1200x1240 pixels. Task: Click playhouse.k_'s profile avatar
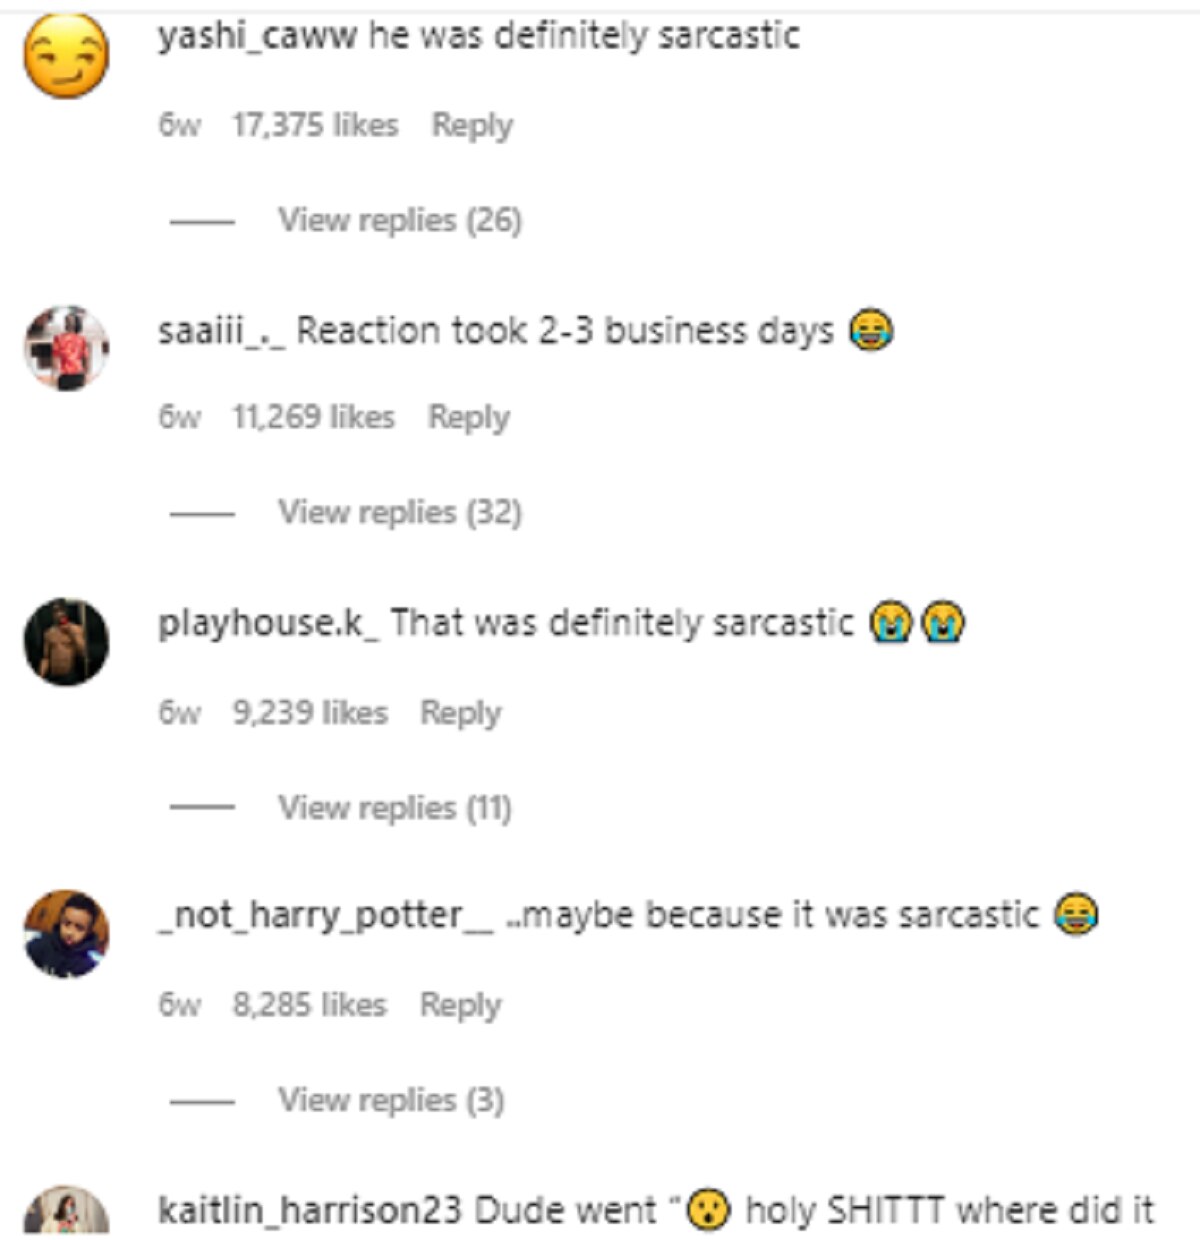(x=66, y=641)
